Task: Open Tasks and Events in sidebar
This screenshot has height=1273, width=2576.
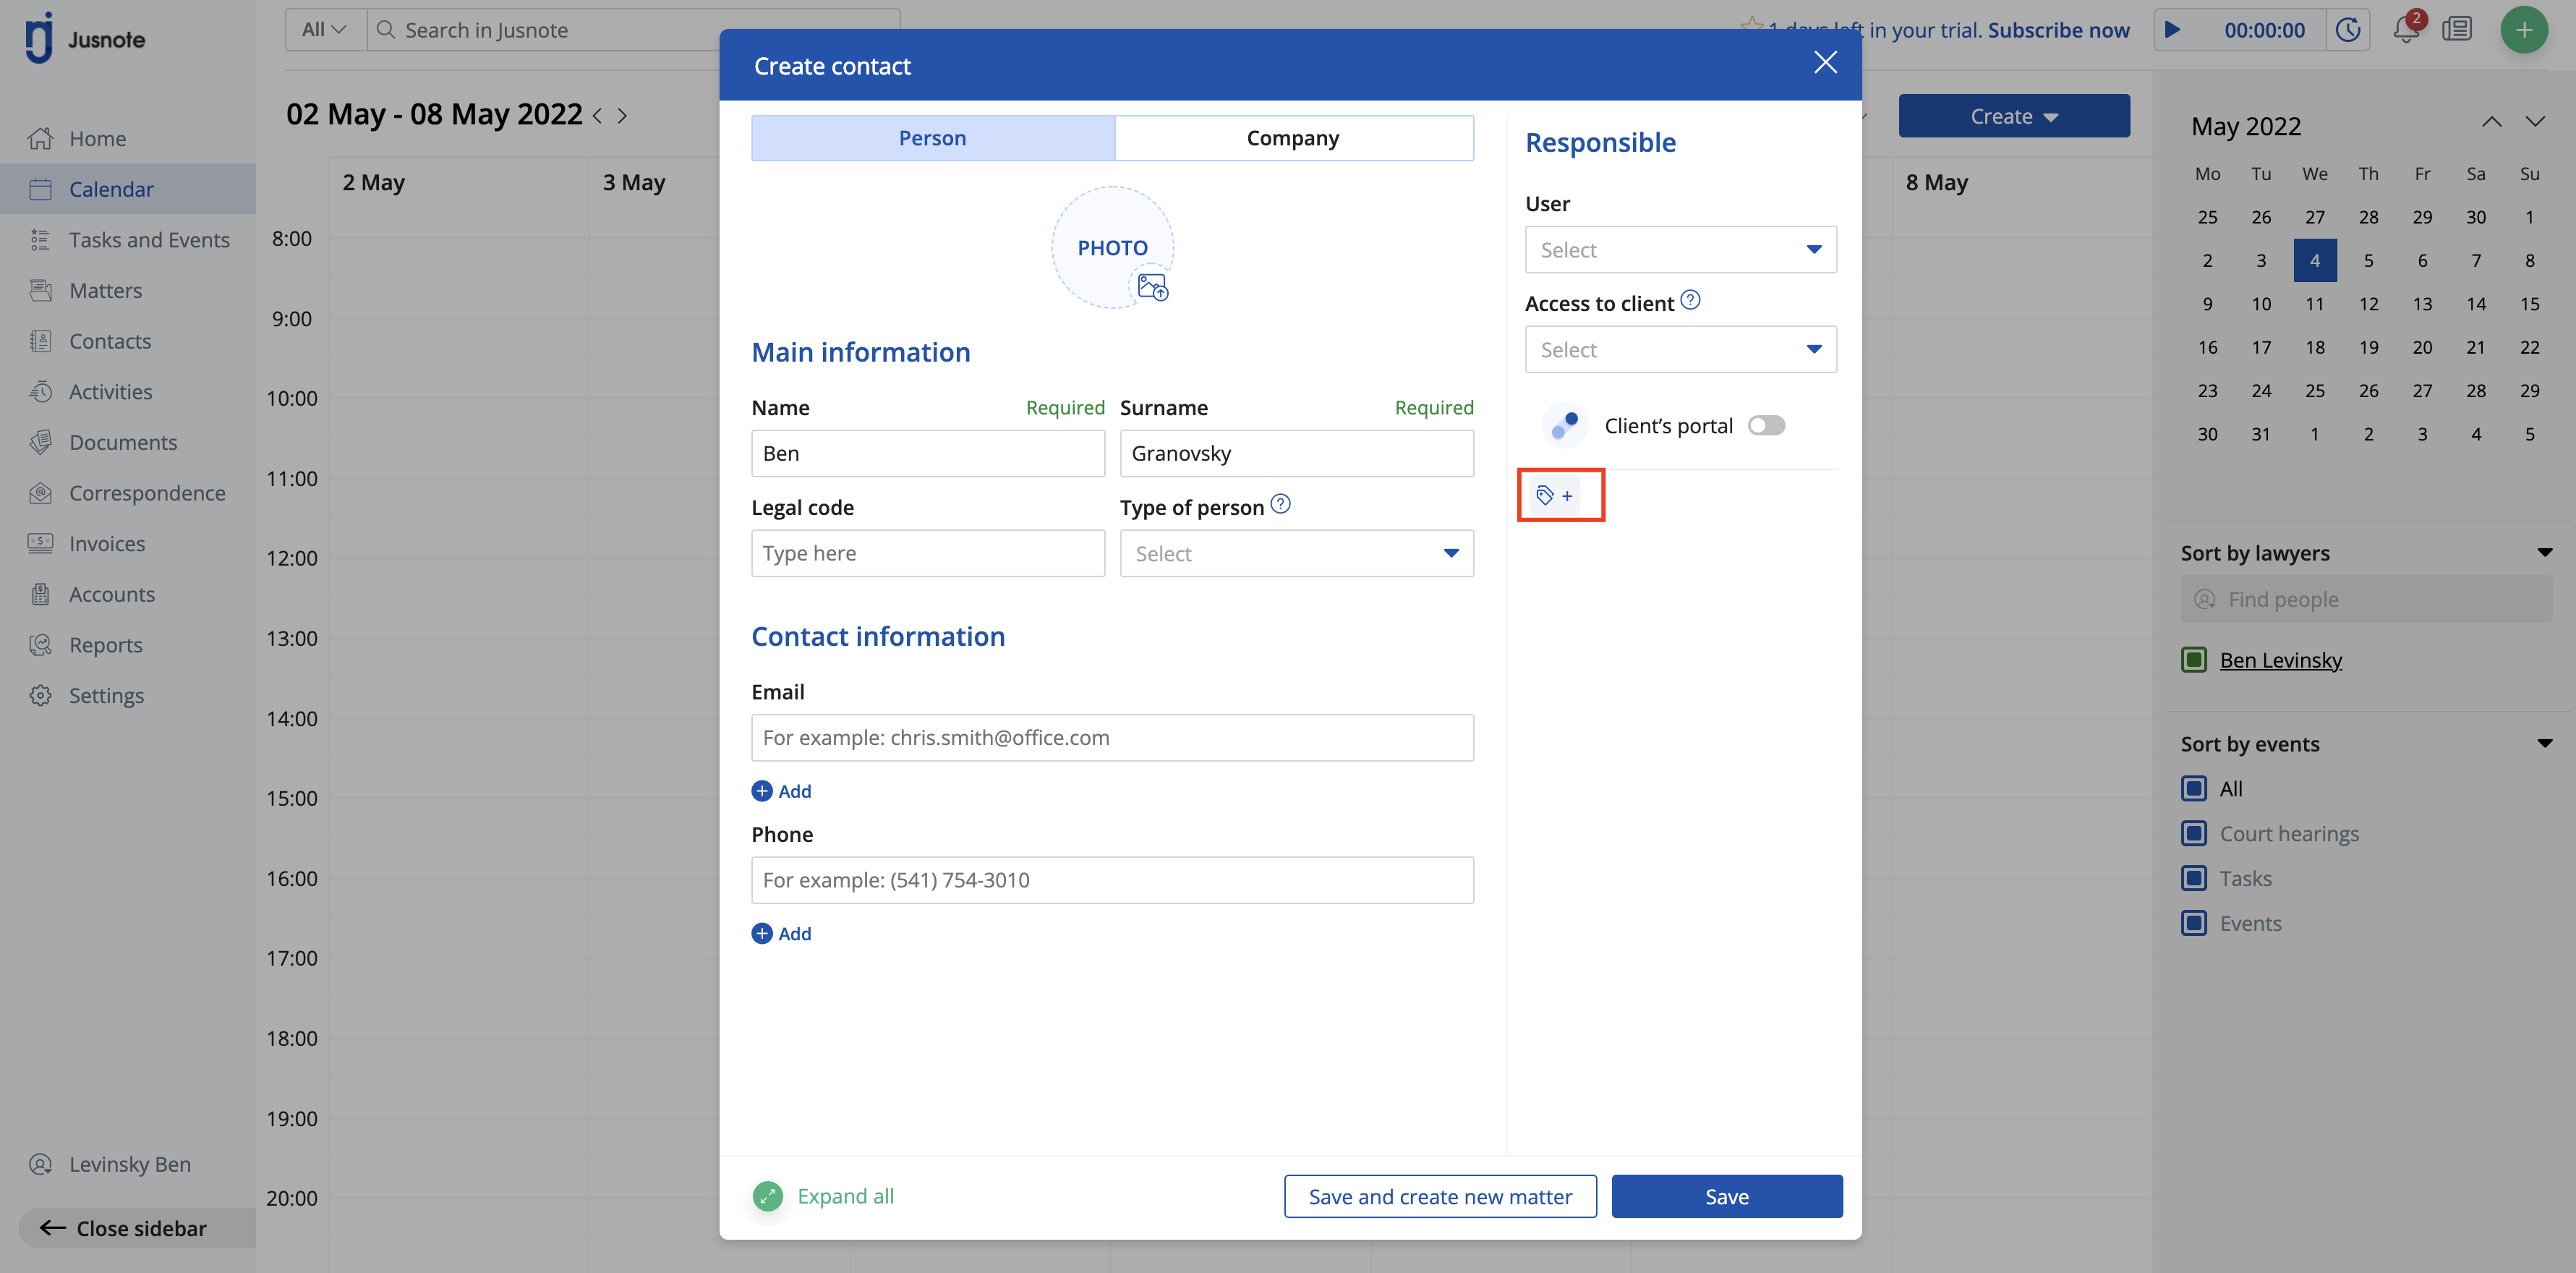Action: click(x=128, y=240)
